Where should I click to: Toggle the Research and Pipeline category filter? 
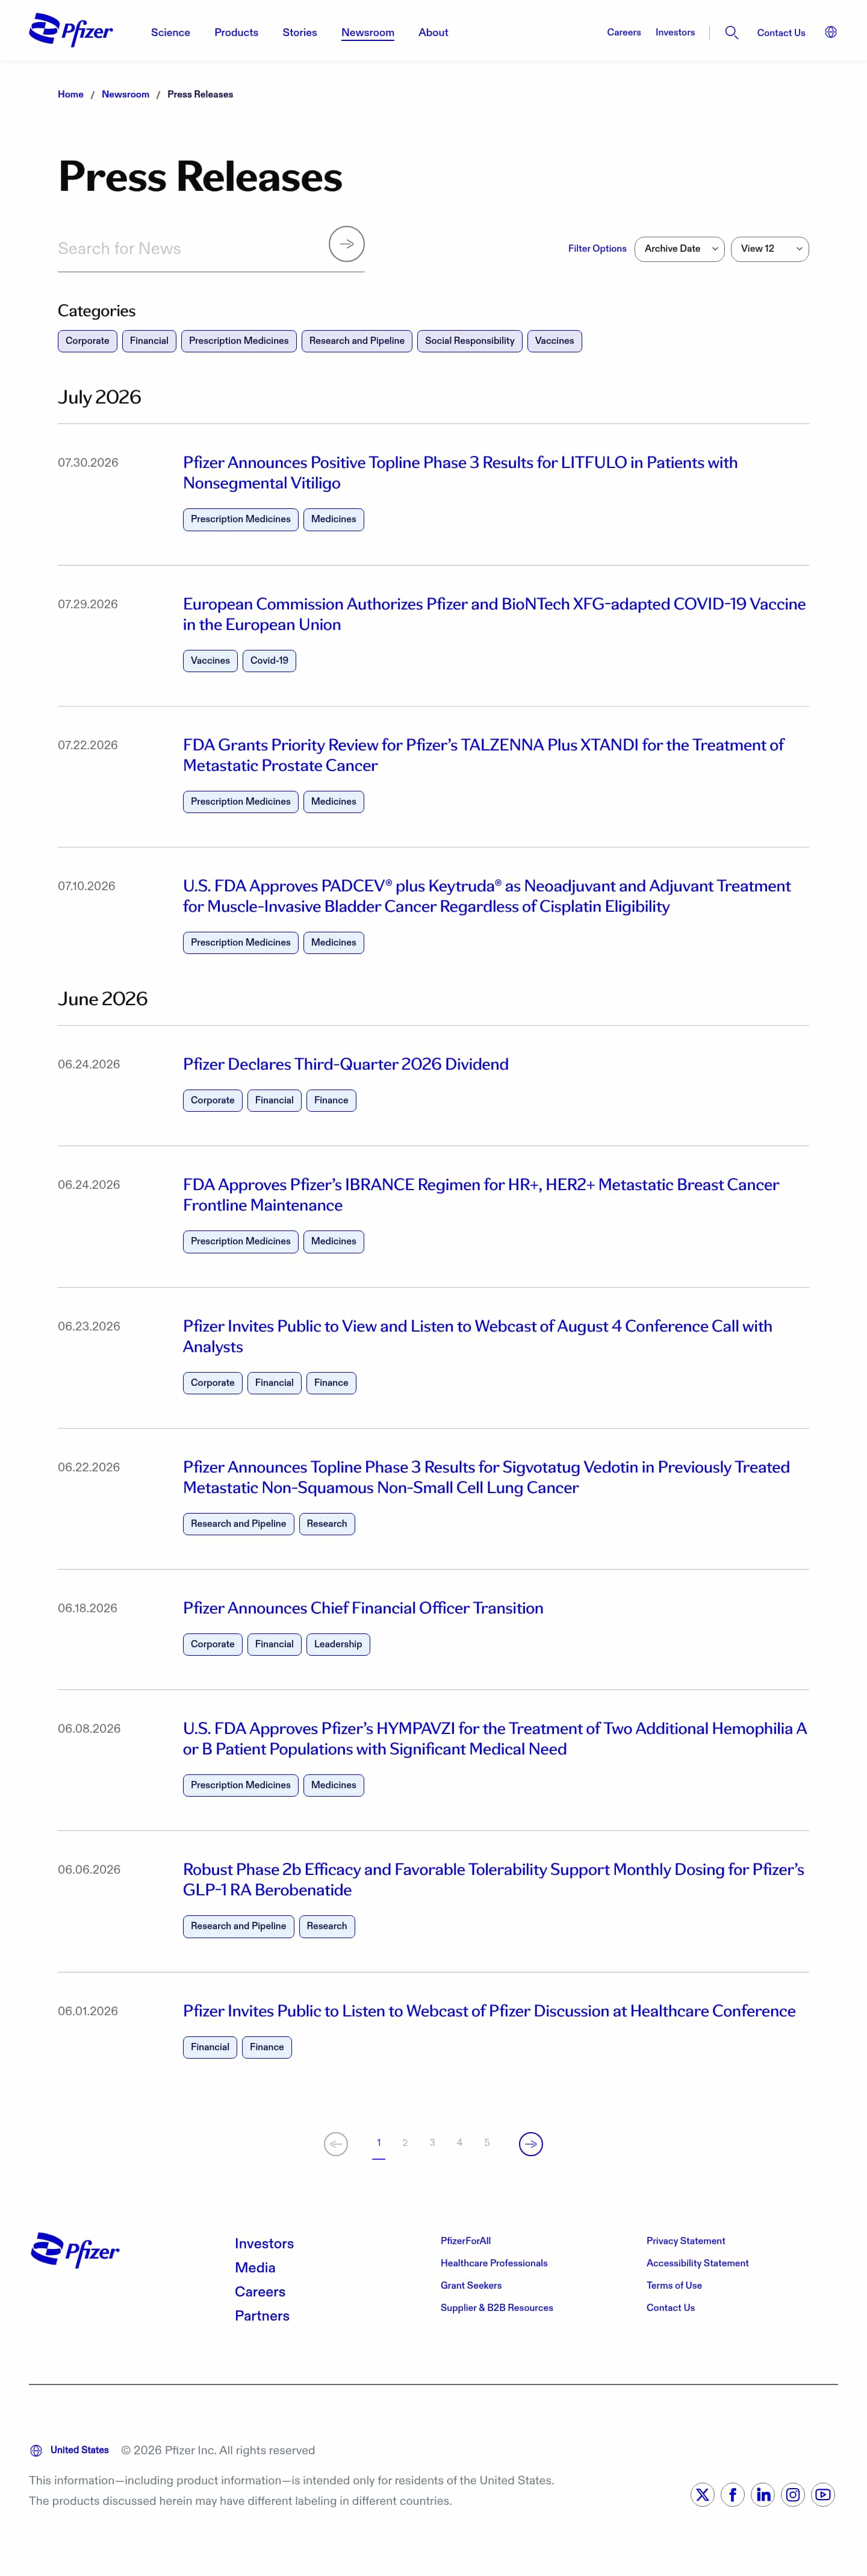click(357, 341)
